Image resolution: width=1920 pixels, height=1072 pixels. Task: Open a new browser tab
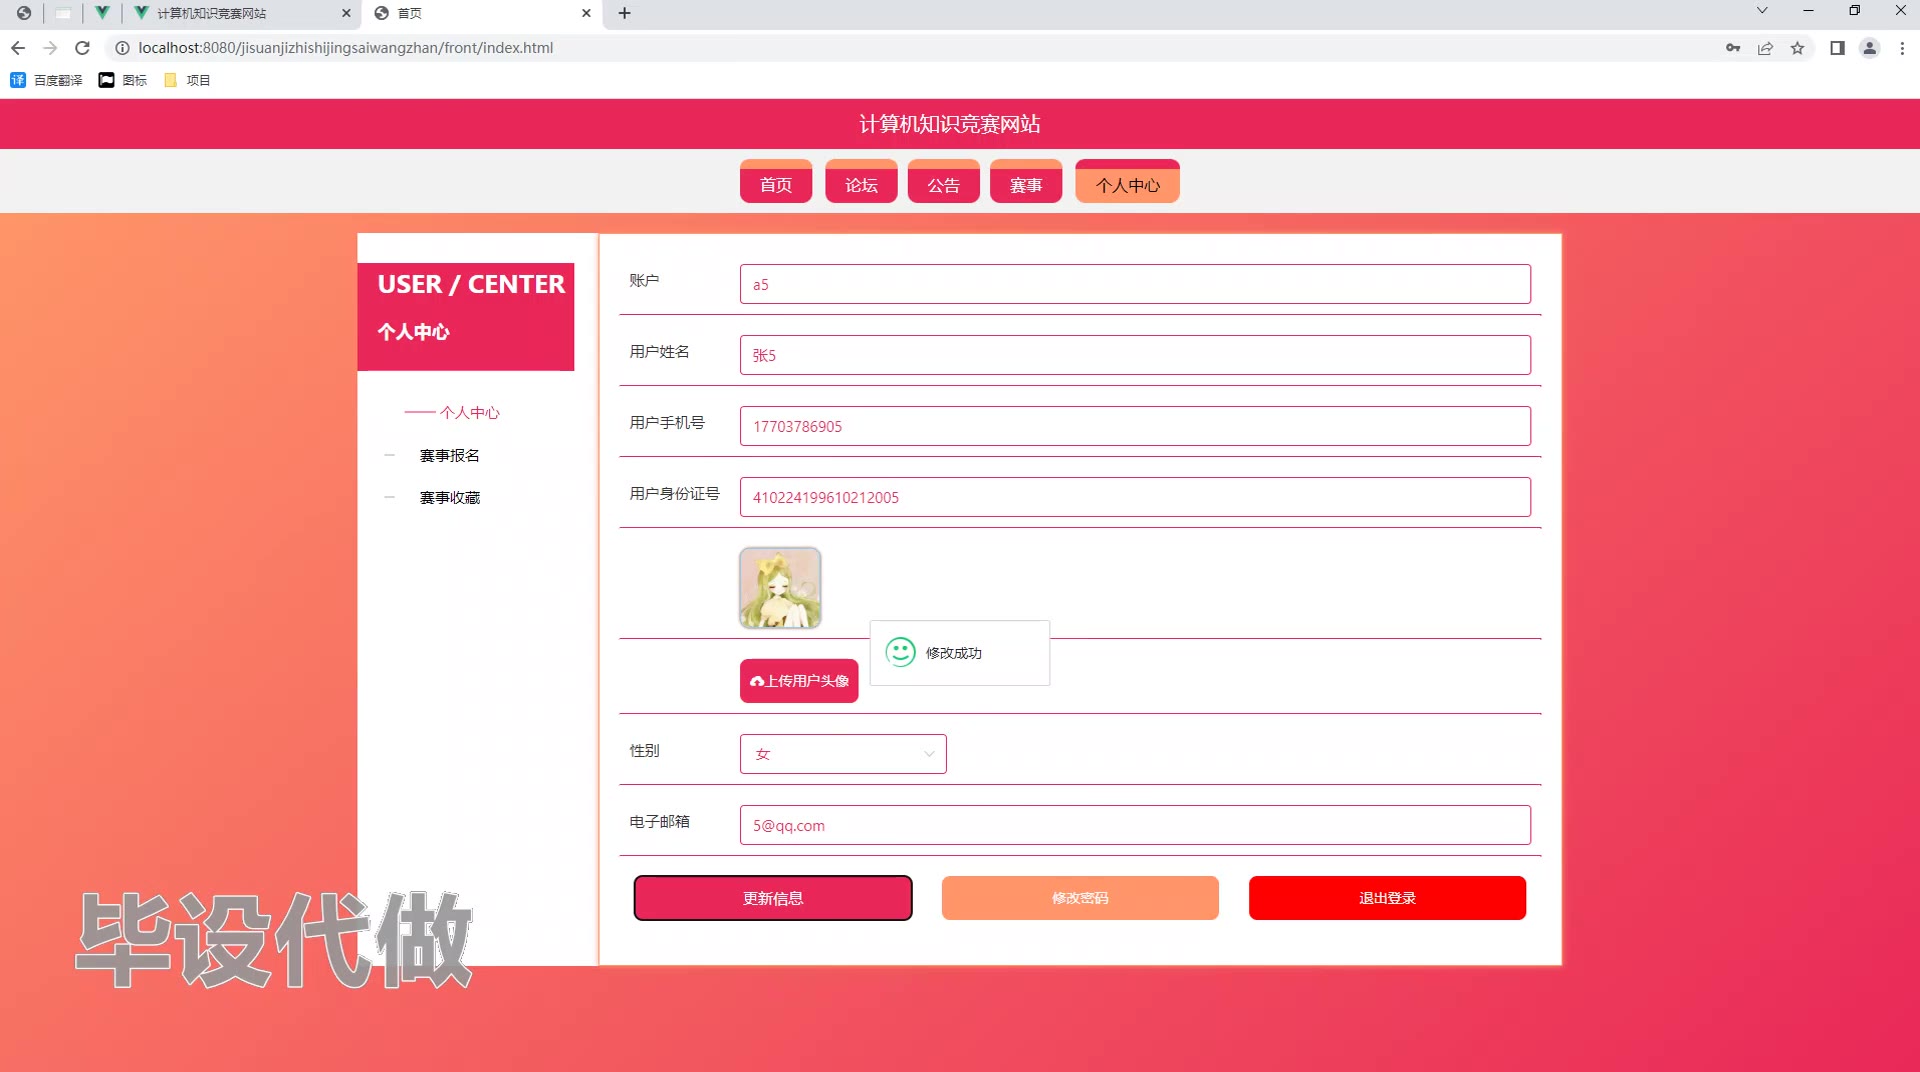624,13
